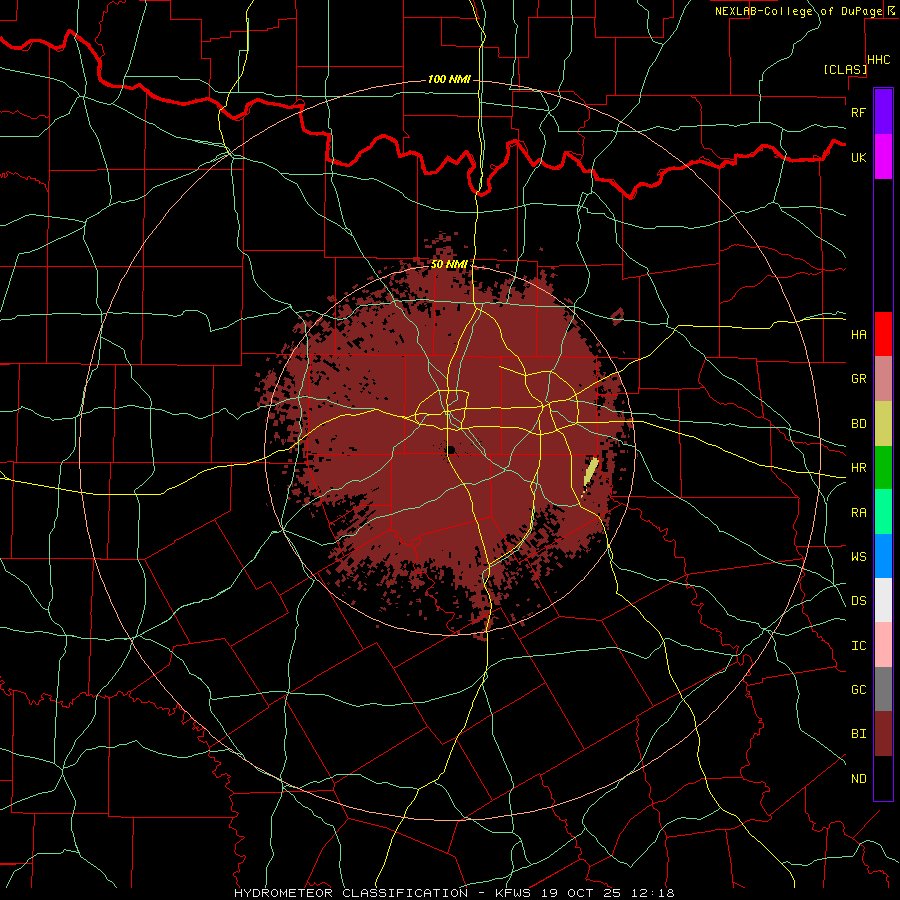Click the isolated brown echo blob northeast

click(x=618, y=316)
